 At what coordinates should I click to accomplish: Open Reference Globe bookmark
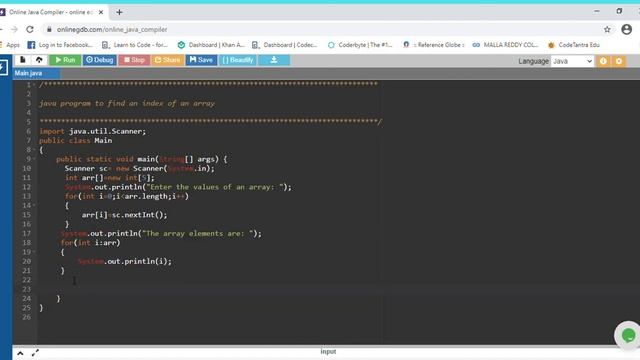433,45
